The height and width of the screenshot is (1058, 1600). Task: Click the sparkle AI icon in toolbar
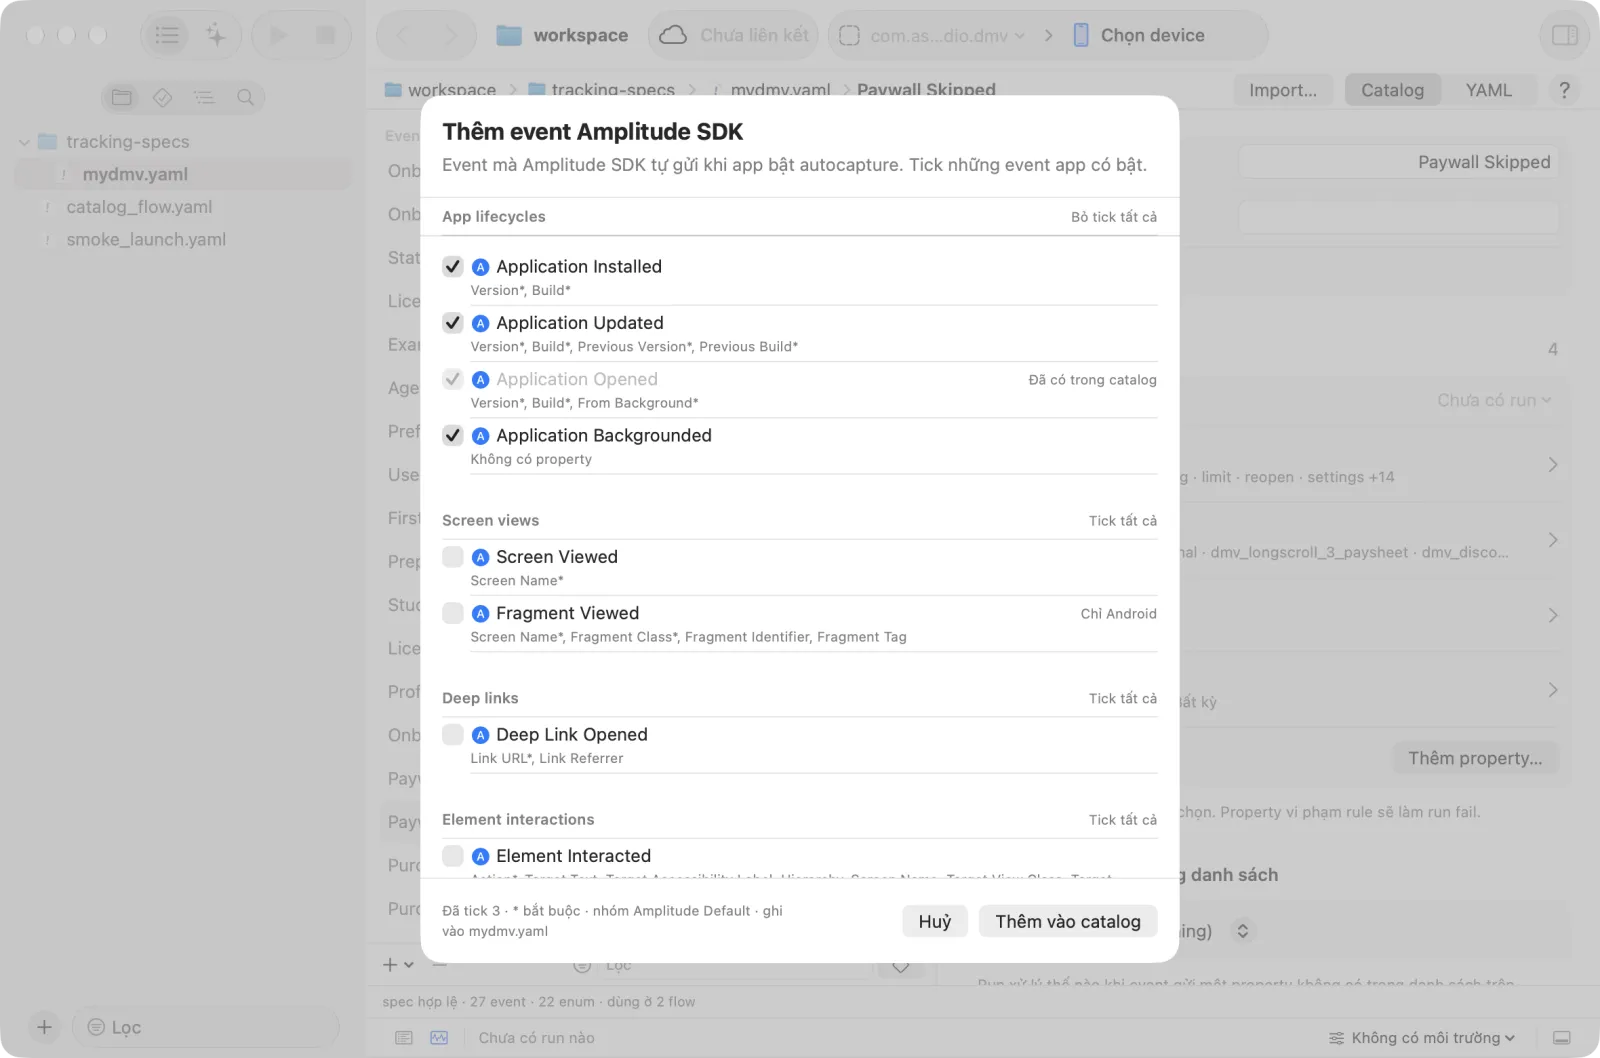[216, 35]
